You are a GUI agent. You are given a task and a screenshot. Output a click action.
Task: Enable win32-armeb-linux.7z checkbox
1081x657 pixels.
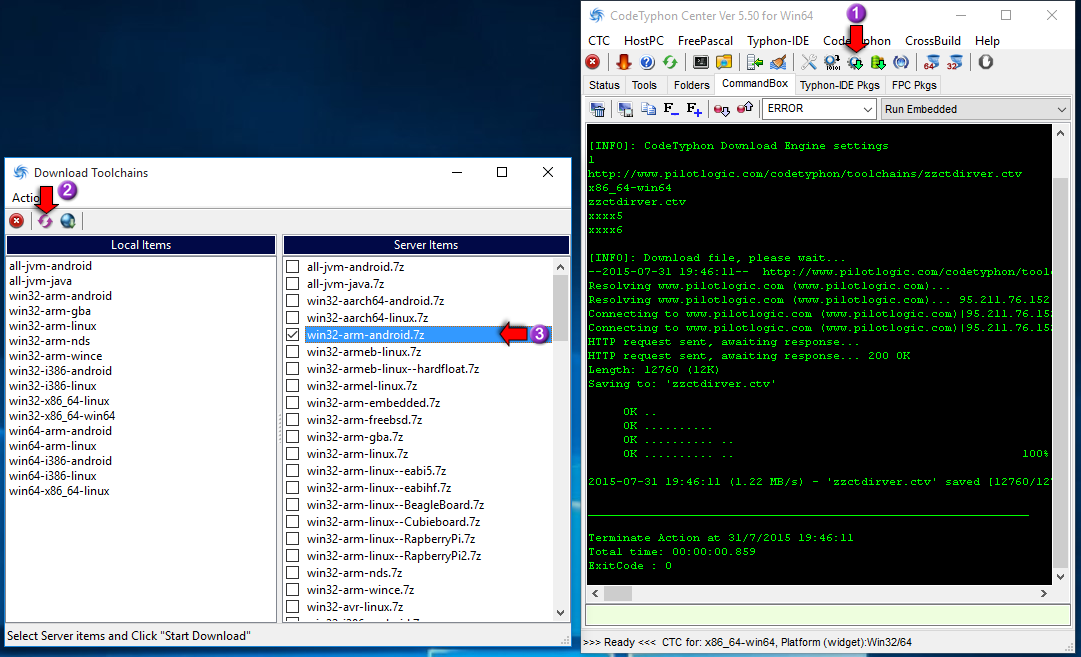(x=292, y=352)
